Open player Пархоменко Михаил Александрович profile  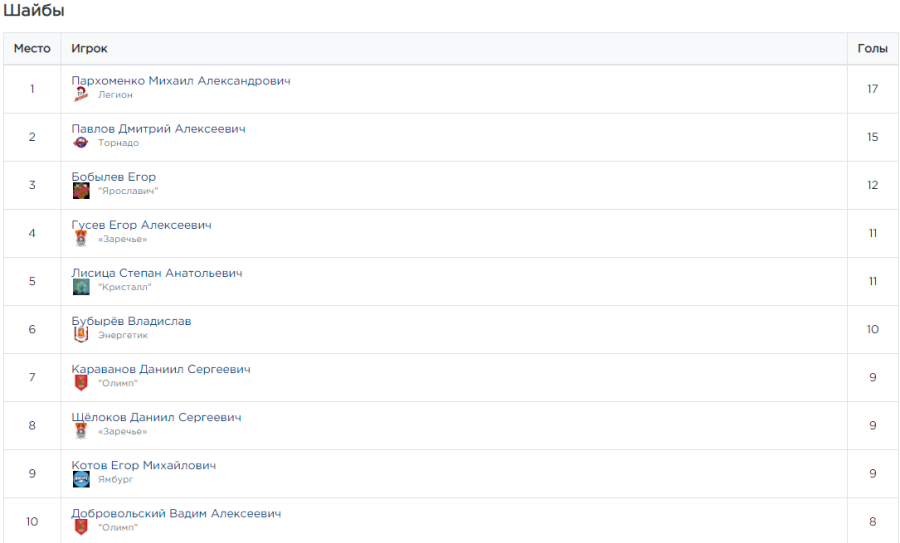point(181,80)
